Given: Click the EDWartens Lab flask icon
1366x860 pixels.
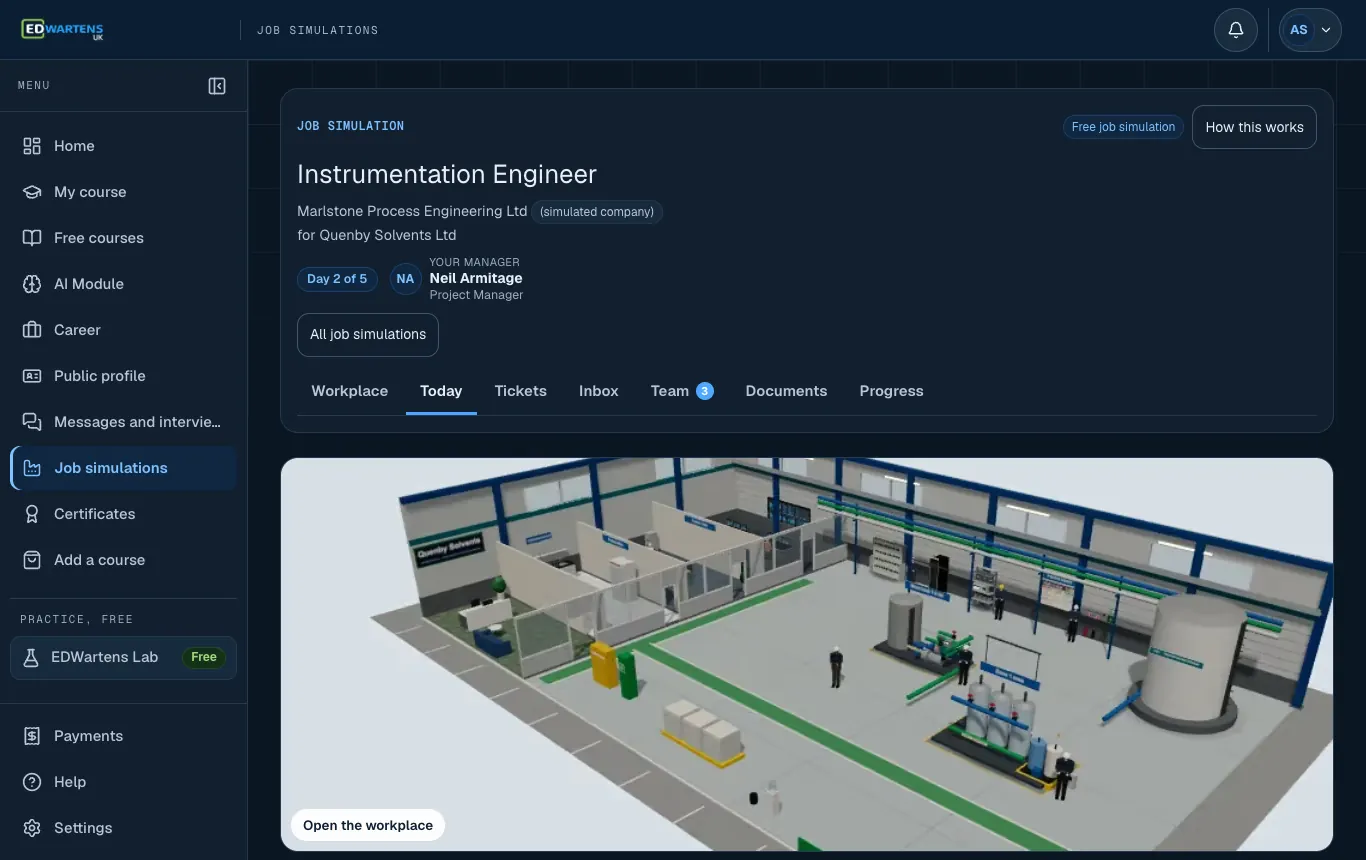Looking at the screenshot, I should pyautogui.click(x=31, y=657).
